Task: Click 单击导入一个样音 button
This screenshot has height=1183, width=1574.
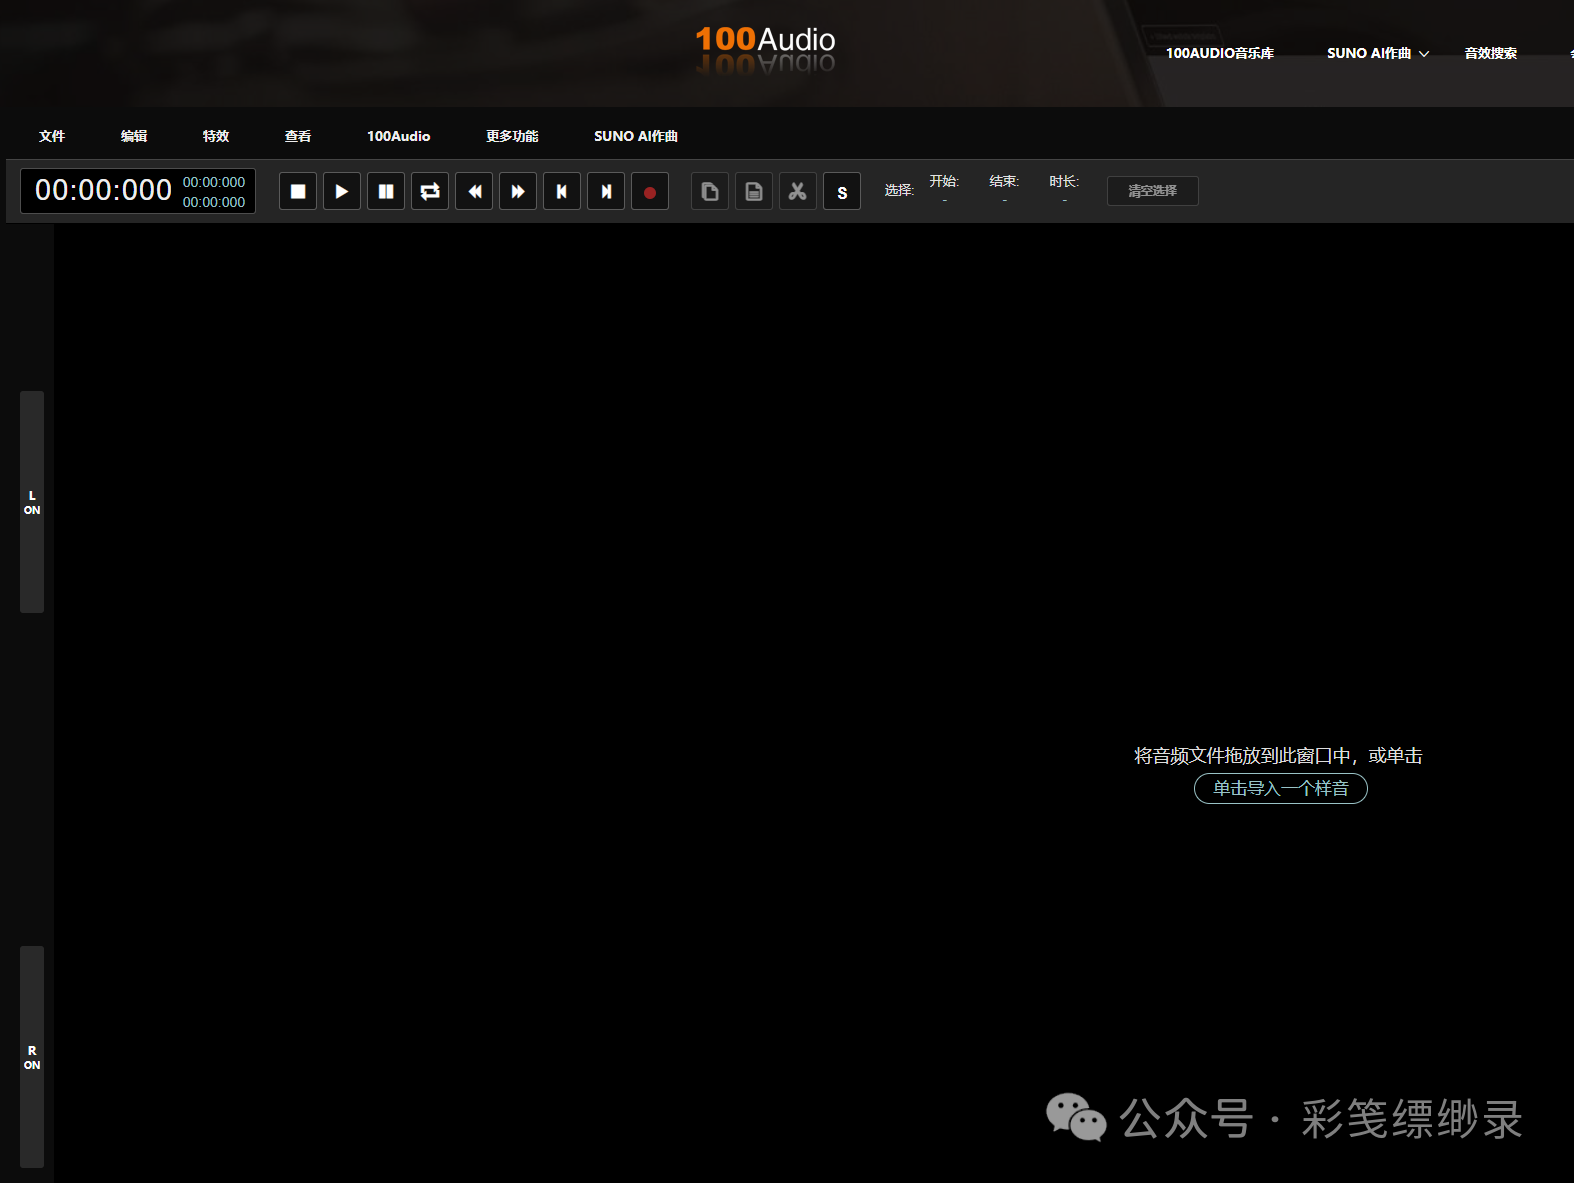Action: (x=1281, y=788)
